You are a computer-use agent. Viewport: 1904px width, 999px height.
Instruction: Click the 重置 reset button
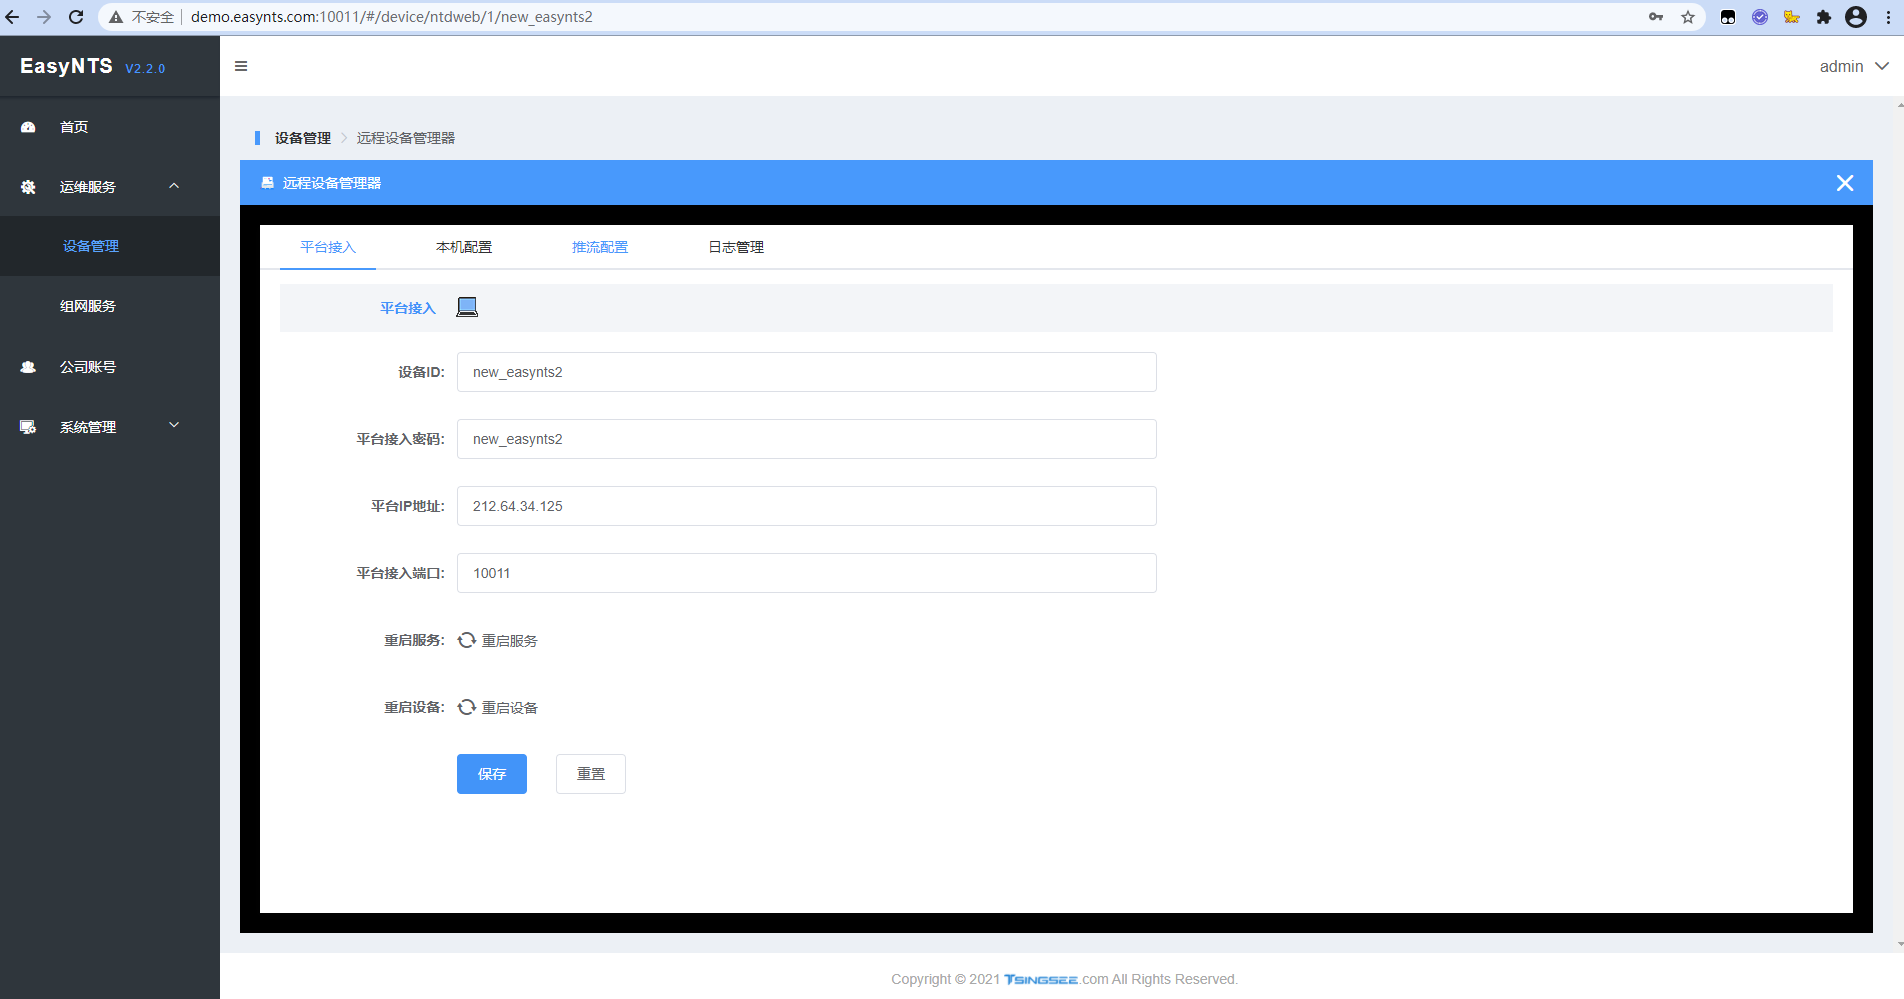591,774
